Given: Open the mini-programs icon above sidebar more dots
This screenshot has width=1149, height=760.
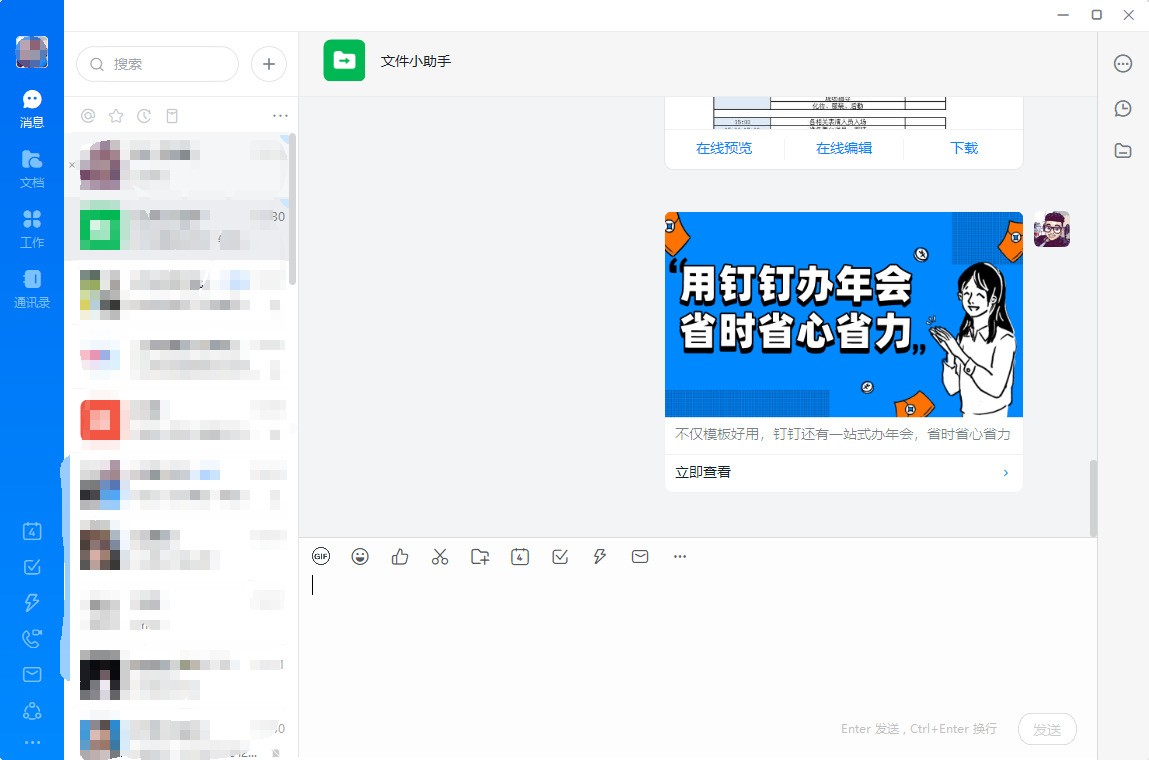Looking at the screenshot, I should point(32,711).
